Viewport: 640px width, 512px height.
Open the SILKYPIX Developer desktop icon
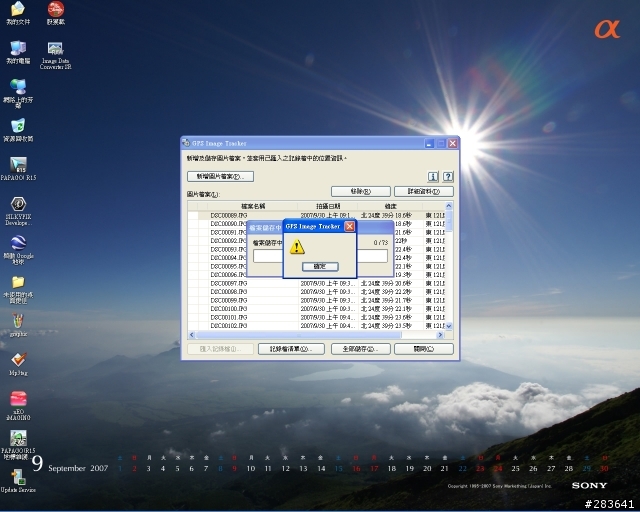point(18,211)
